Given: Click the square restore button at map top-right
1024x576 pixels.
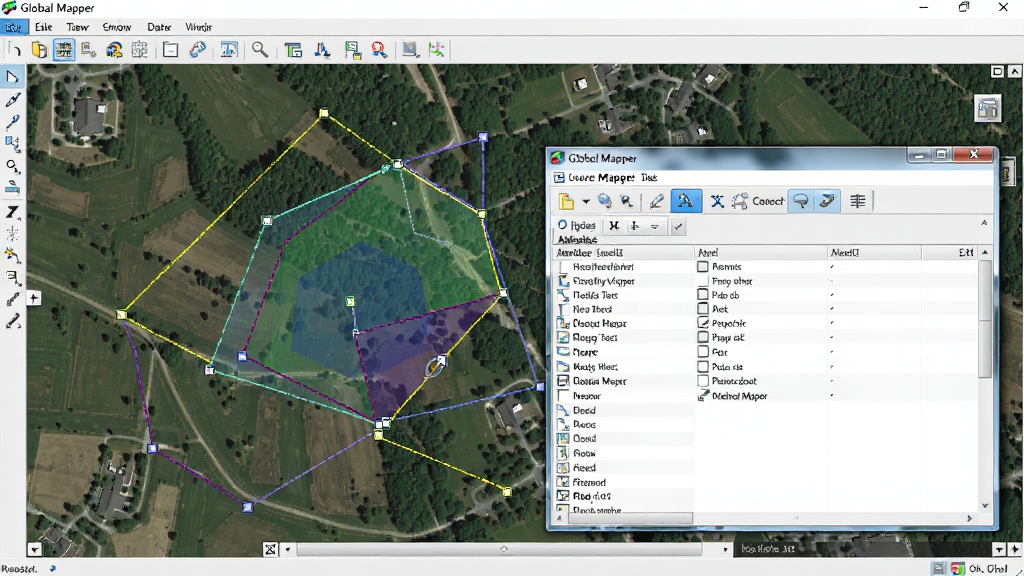Looking at the screenshot, I should [997, 71].
